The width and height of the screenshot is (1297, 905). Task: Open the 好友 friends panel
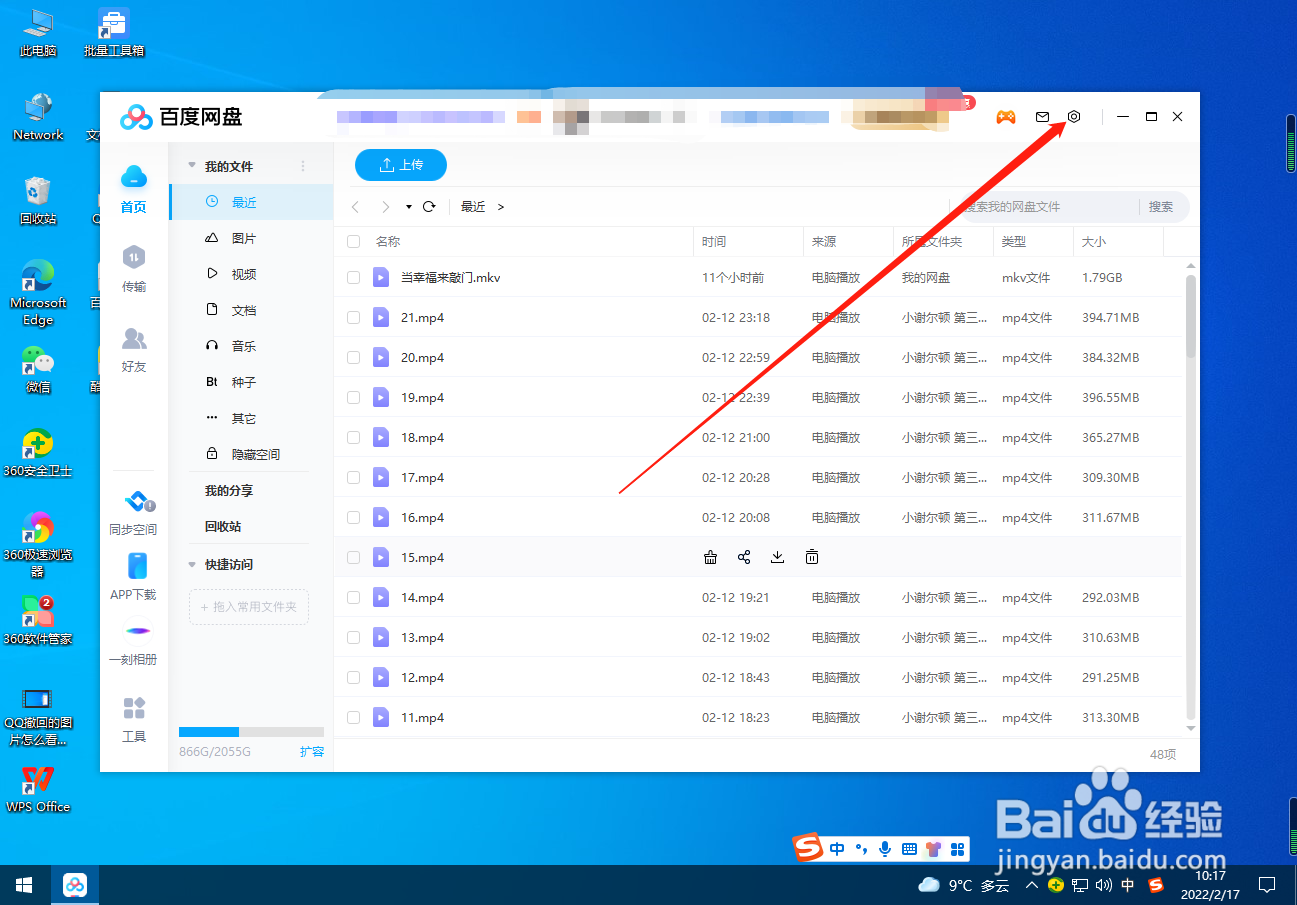coord(133,347)
